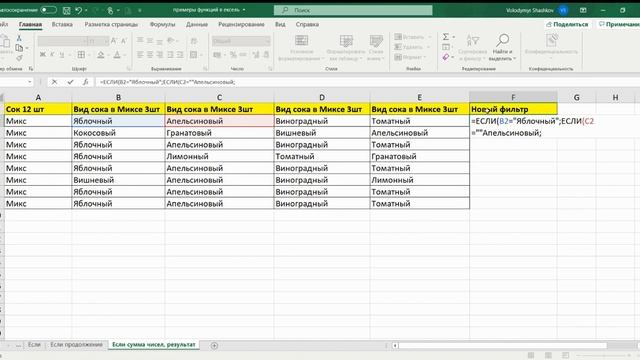The image size is (640, 360).
Task: Click the Clear eraser icon
Action: click(446, 57)
